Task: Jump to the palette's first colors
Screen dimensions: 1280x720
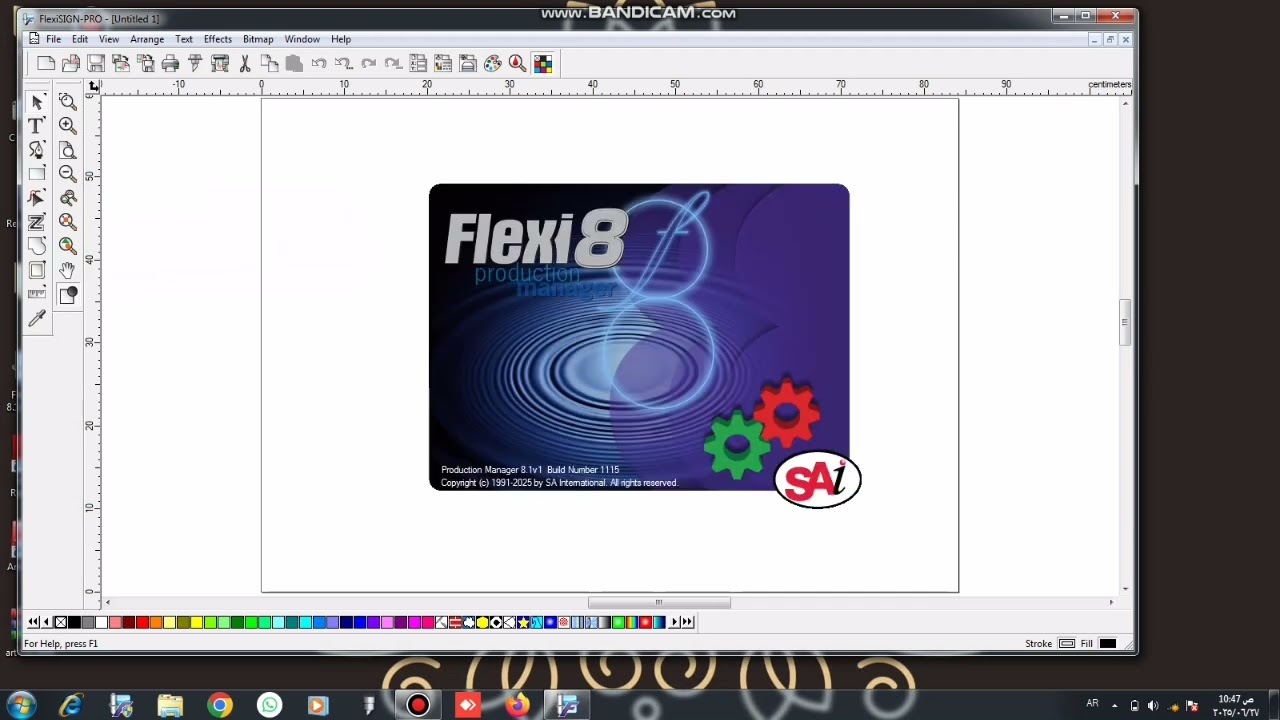Action: (34, 622)
